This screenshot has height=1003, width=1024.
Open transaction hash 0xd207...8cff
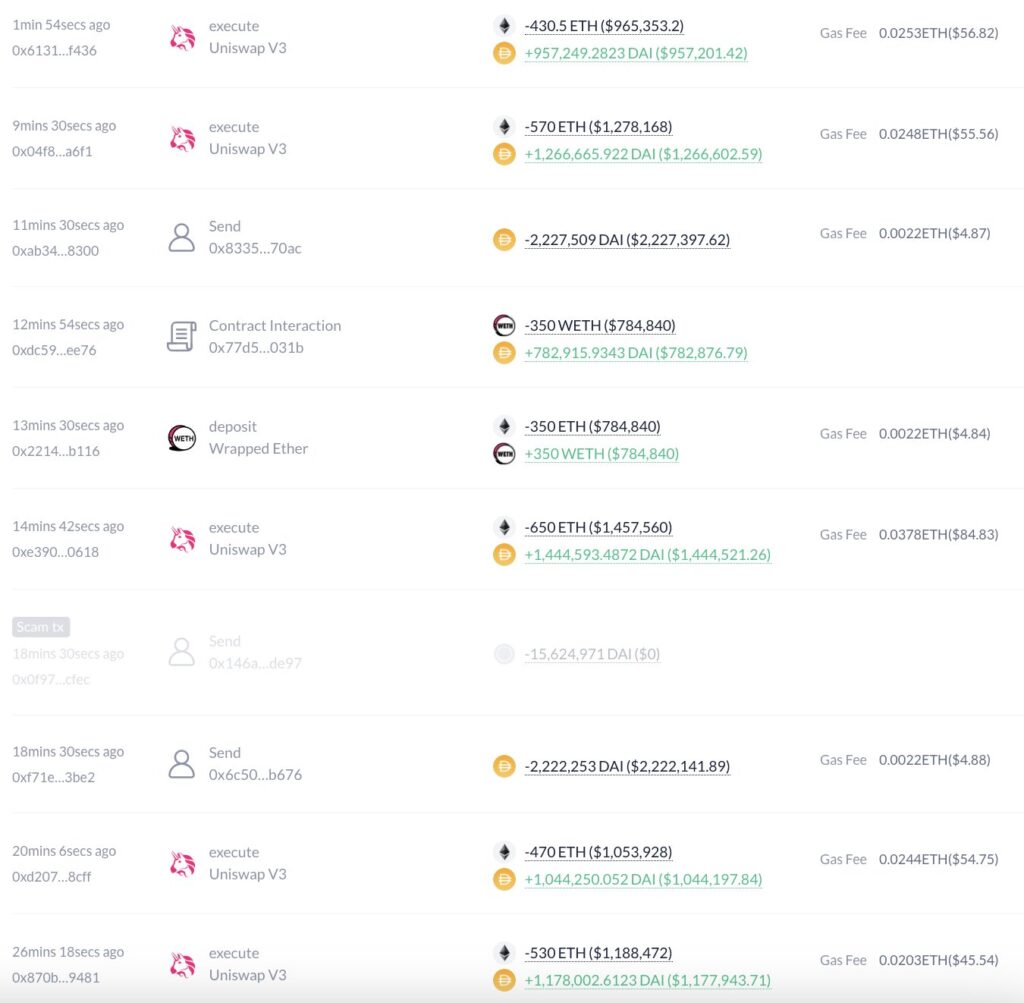(52, 877)
